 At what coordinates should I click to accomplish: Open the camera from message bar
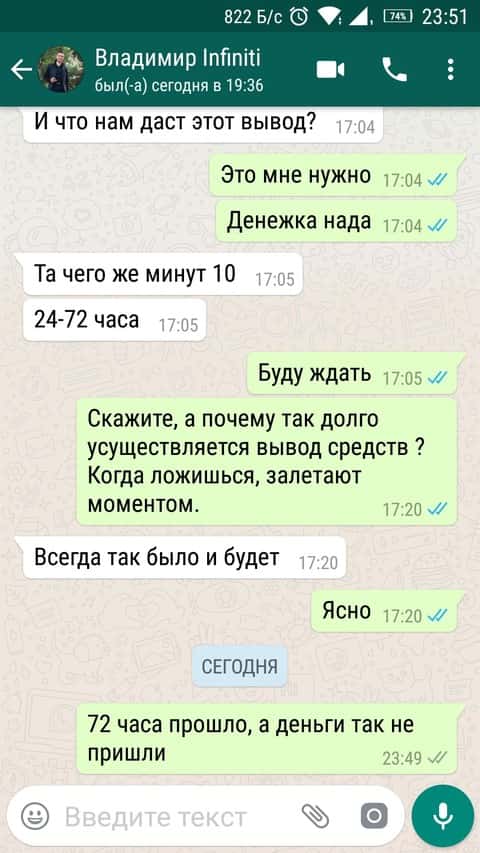click(374, 816)
